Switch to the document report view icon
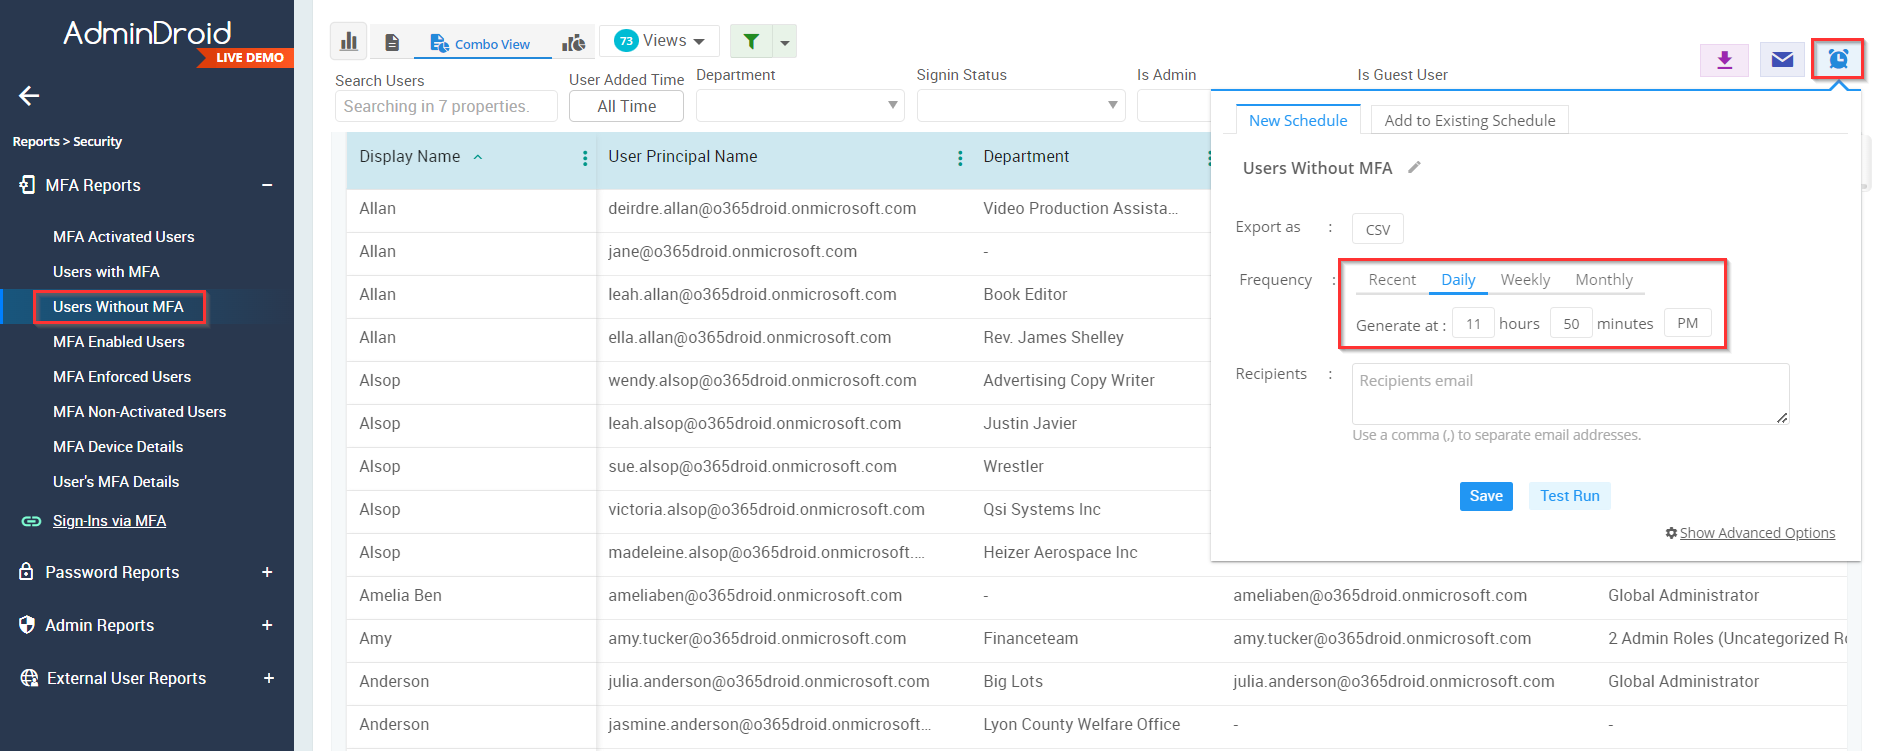 [x=392, y=43]
